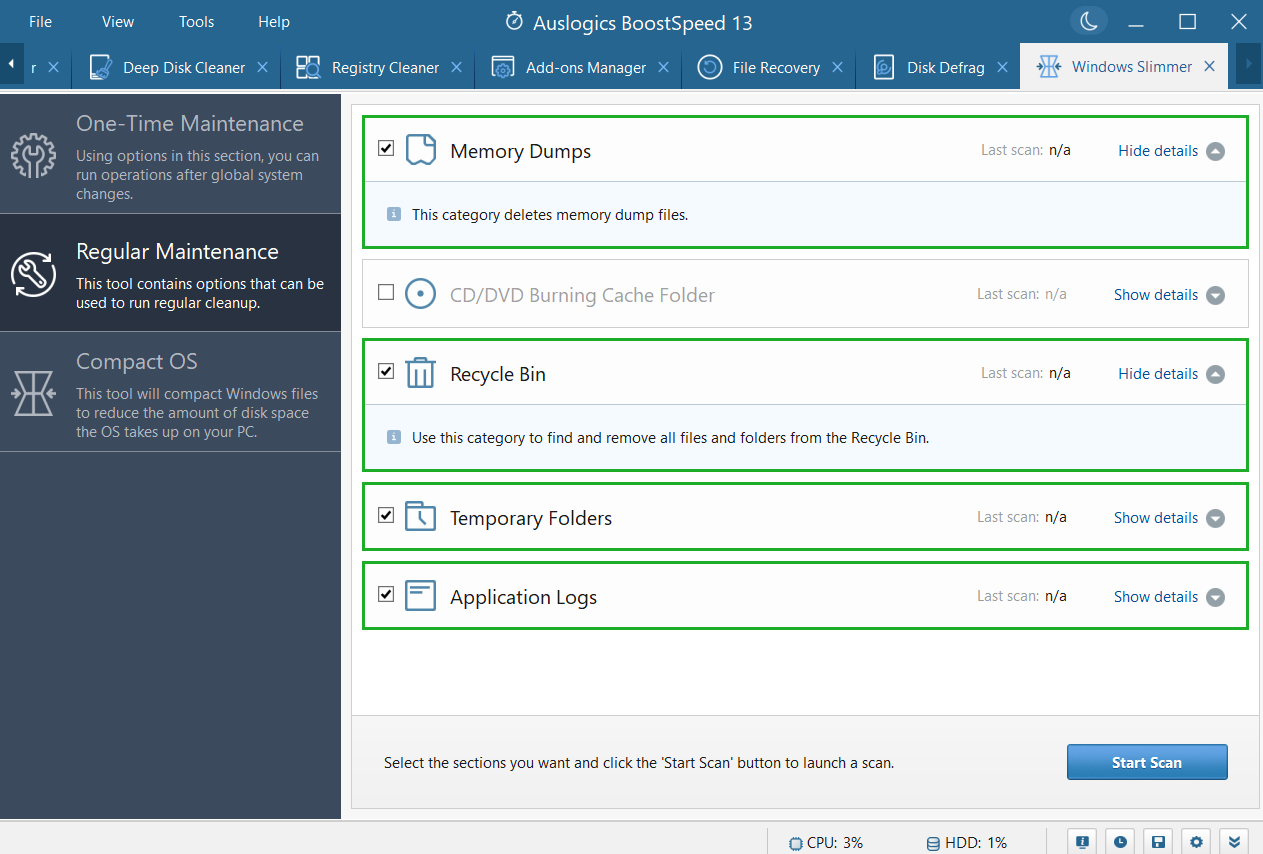1263x854 pixels.
Task: Select the One-Time Maintenance section
Action: pyautogui.click(x=170, y=154)
